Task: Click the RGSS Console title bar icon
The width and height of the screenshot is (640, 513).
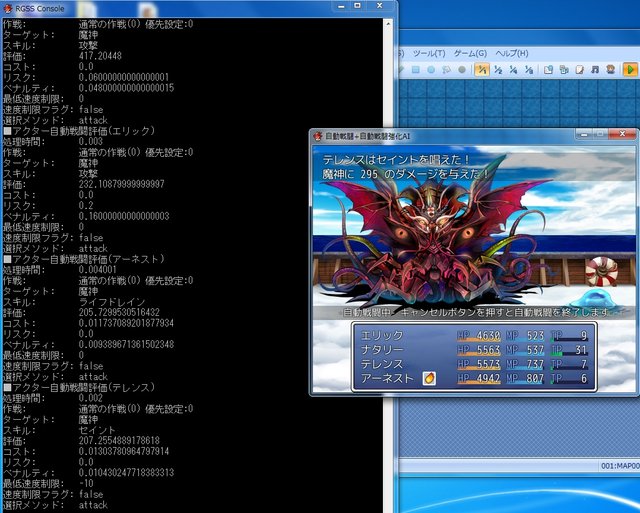Action: coord(7,8)
